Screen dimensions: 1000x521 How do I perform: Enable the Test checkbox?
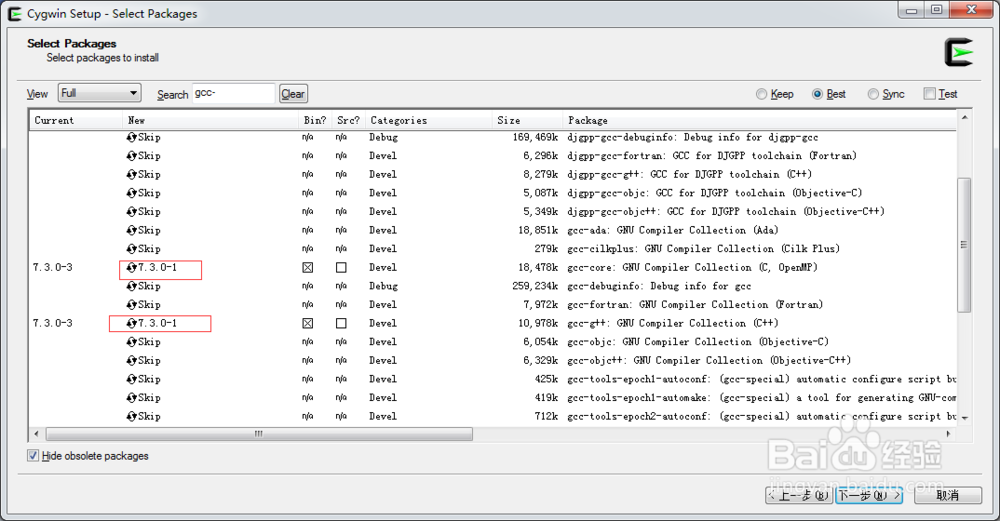[x=930, y=94]
